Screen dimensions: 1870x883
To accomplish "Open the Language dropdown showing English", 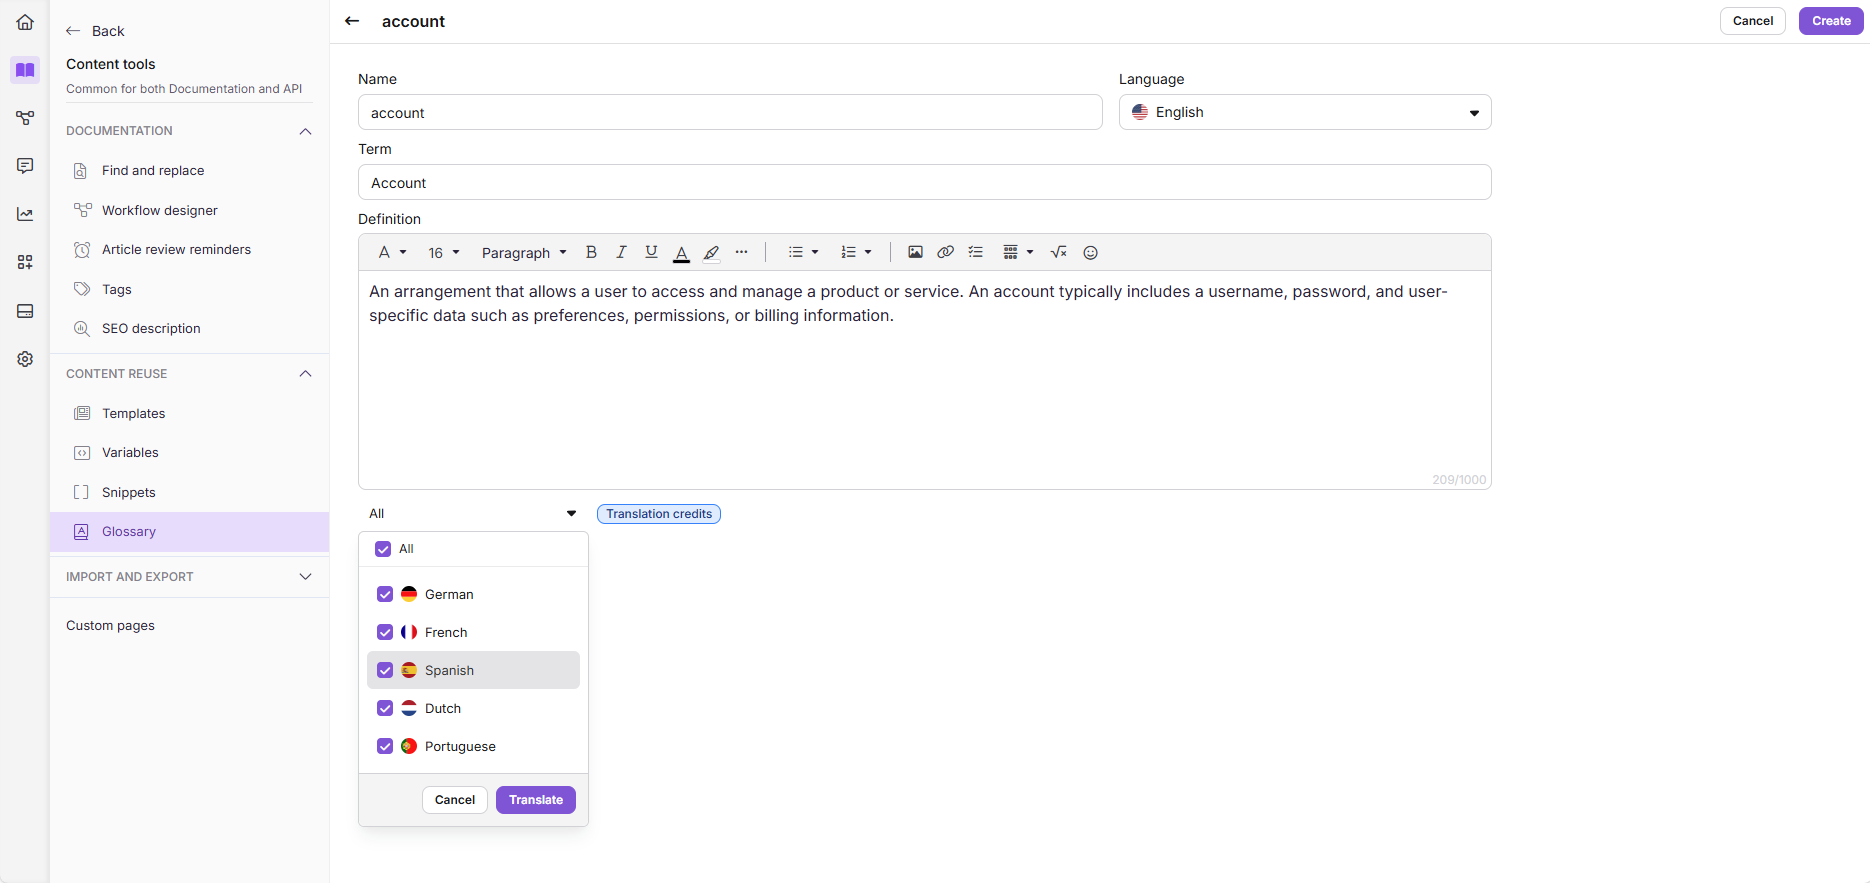I will point(1304,113).
